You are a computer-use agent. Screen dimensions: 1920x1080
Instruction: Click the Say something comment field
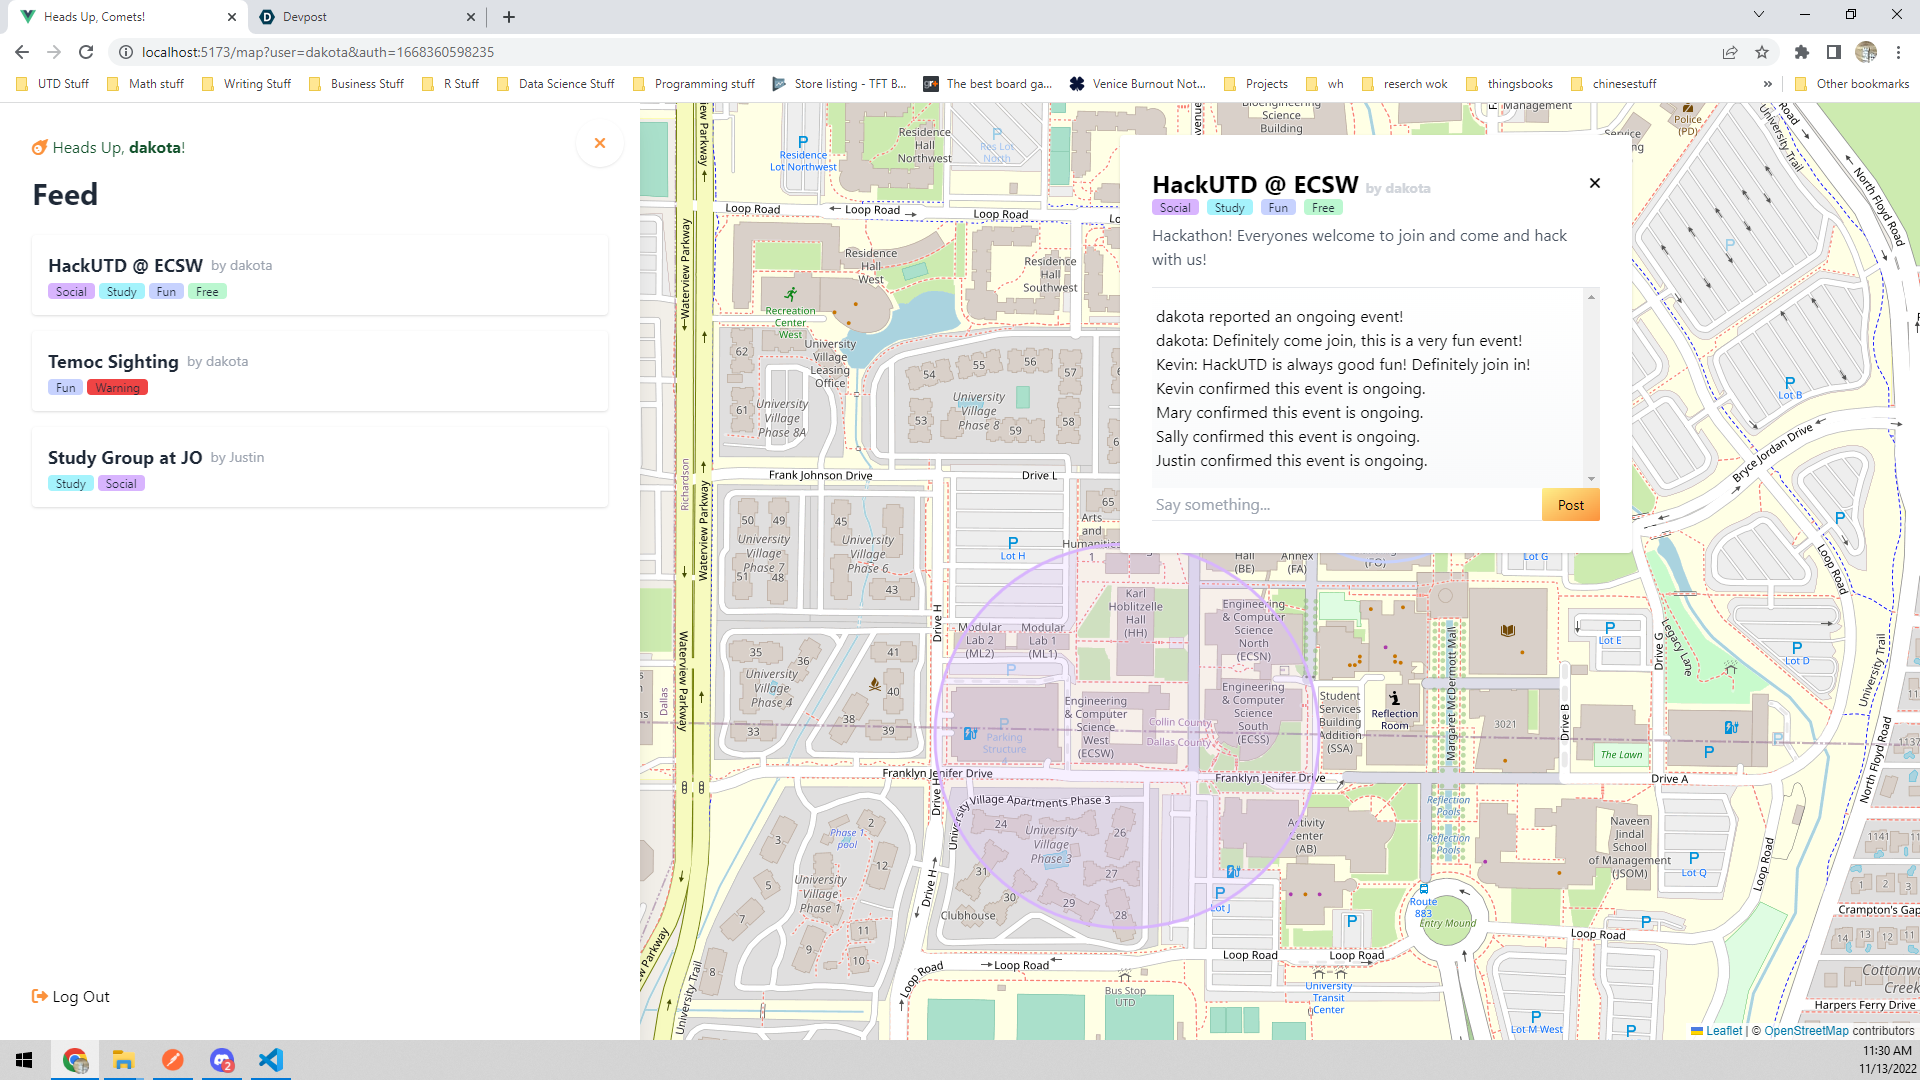(1345, 505)
